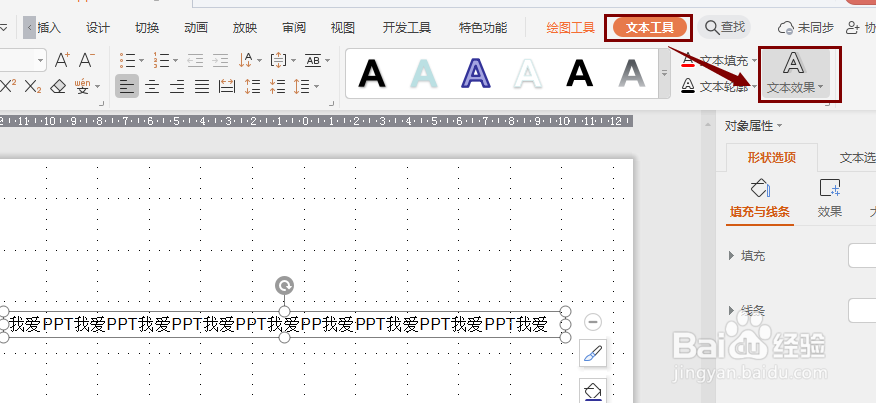
Task: Click floating shape fill bucket button
Action: [593, 391]
